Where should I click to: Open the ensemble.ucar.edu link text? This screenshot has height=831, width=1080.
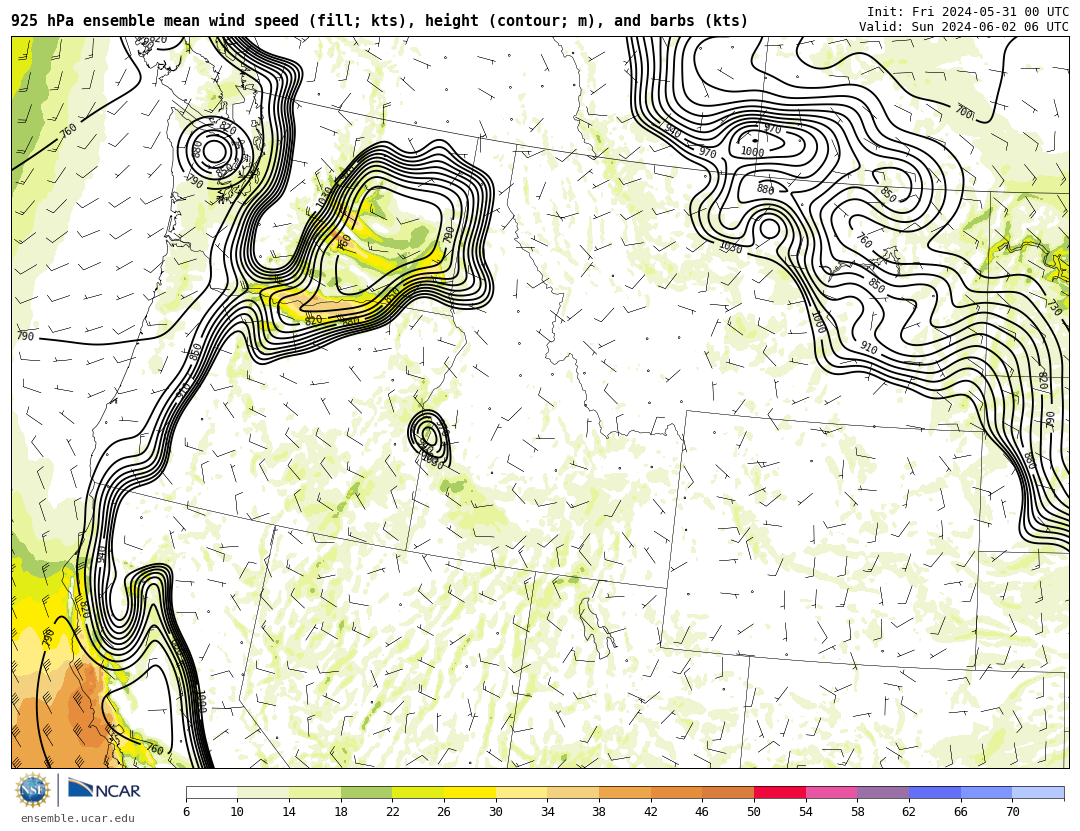click(78, 818)
